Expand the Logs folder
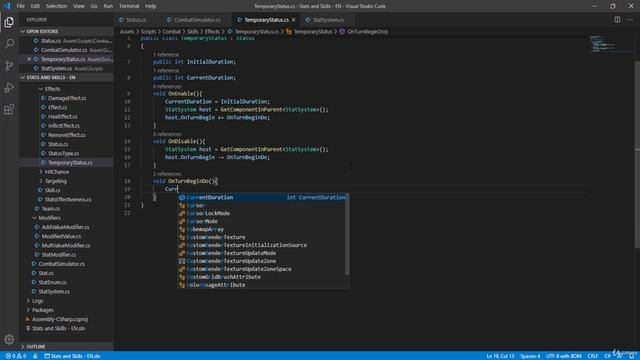640x360 pixels. click(28, 301)
